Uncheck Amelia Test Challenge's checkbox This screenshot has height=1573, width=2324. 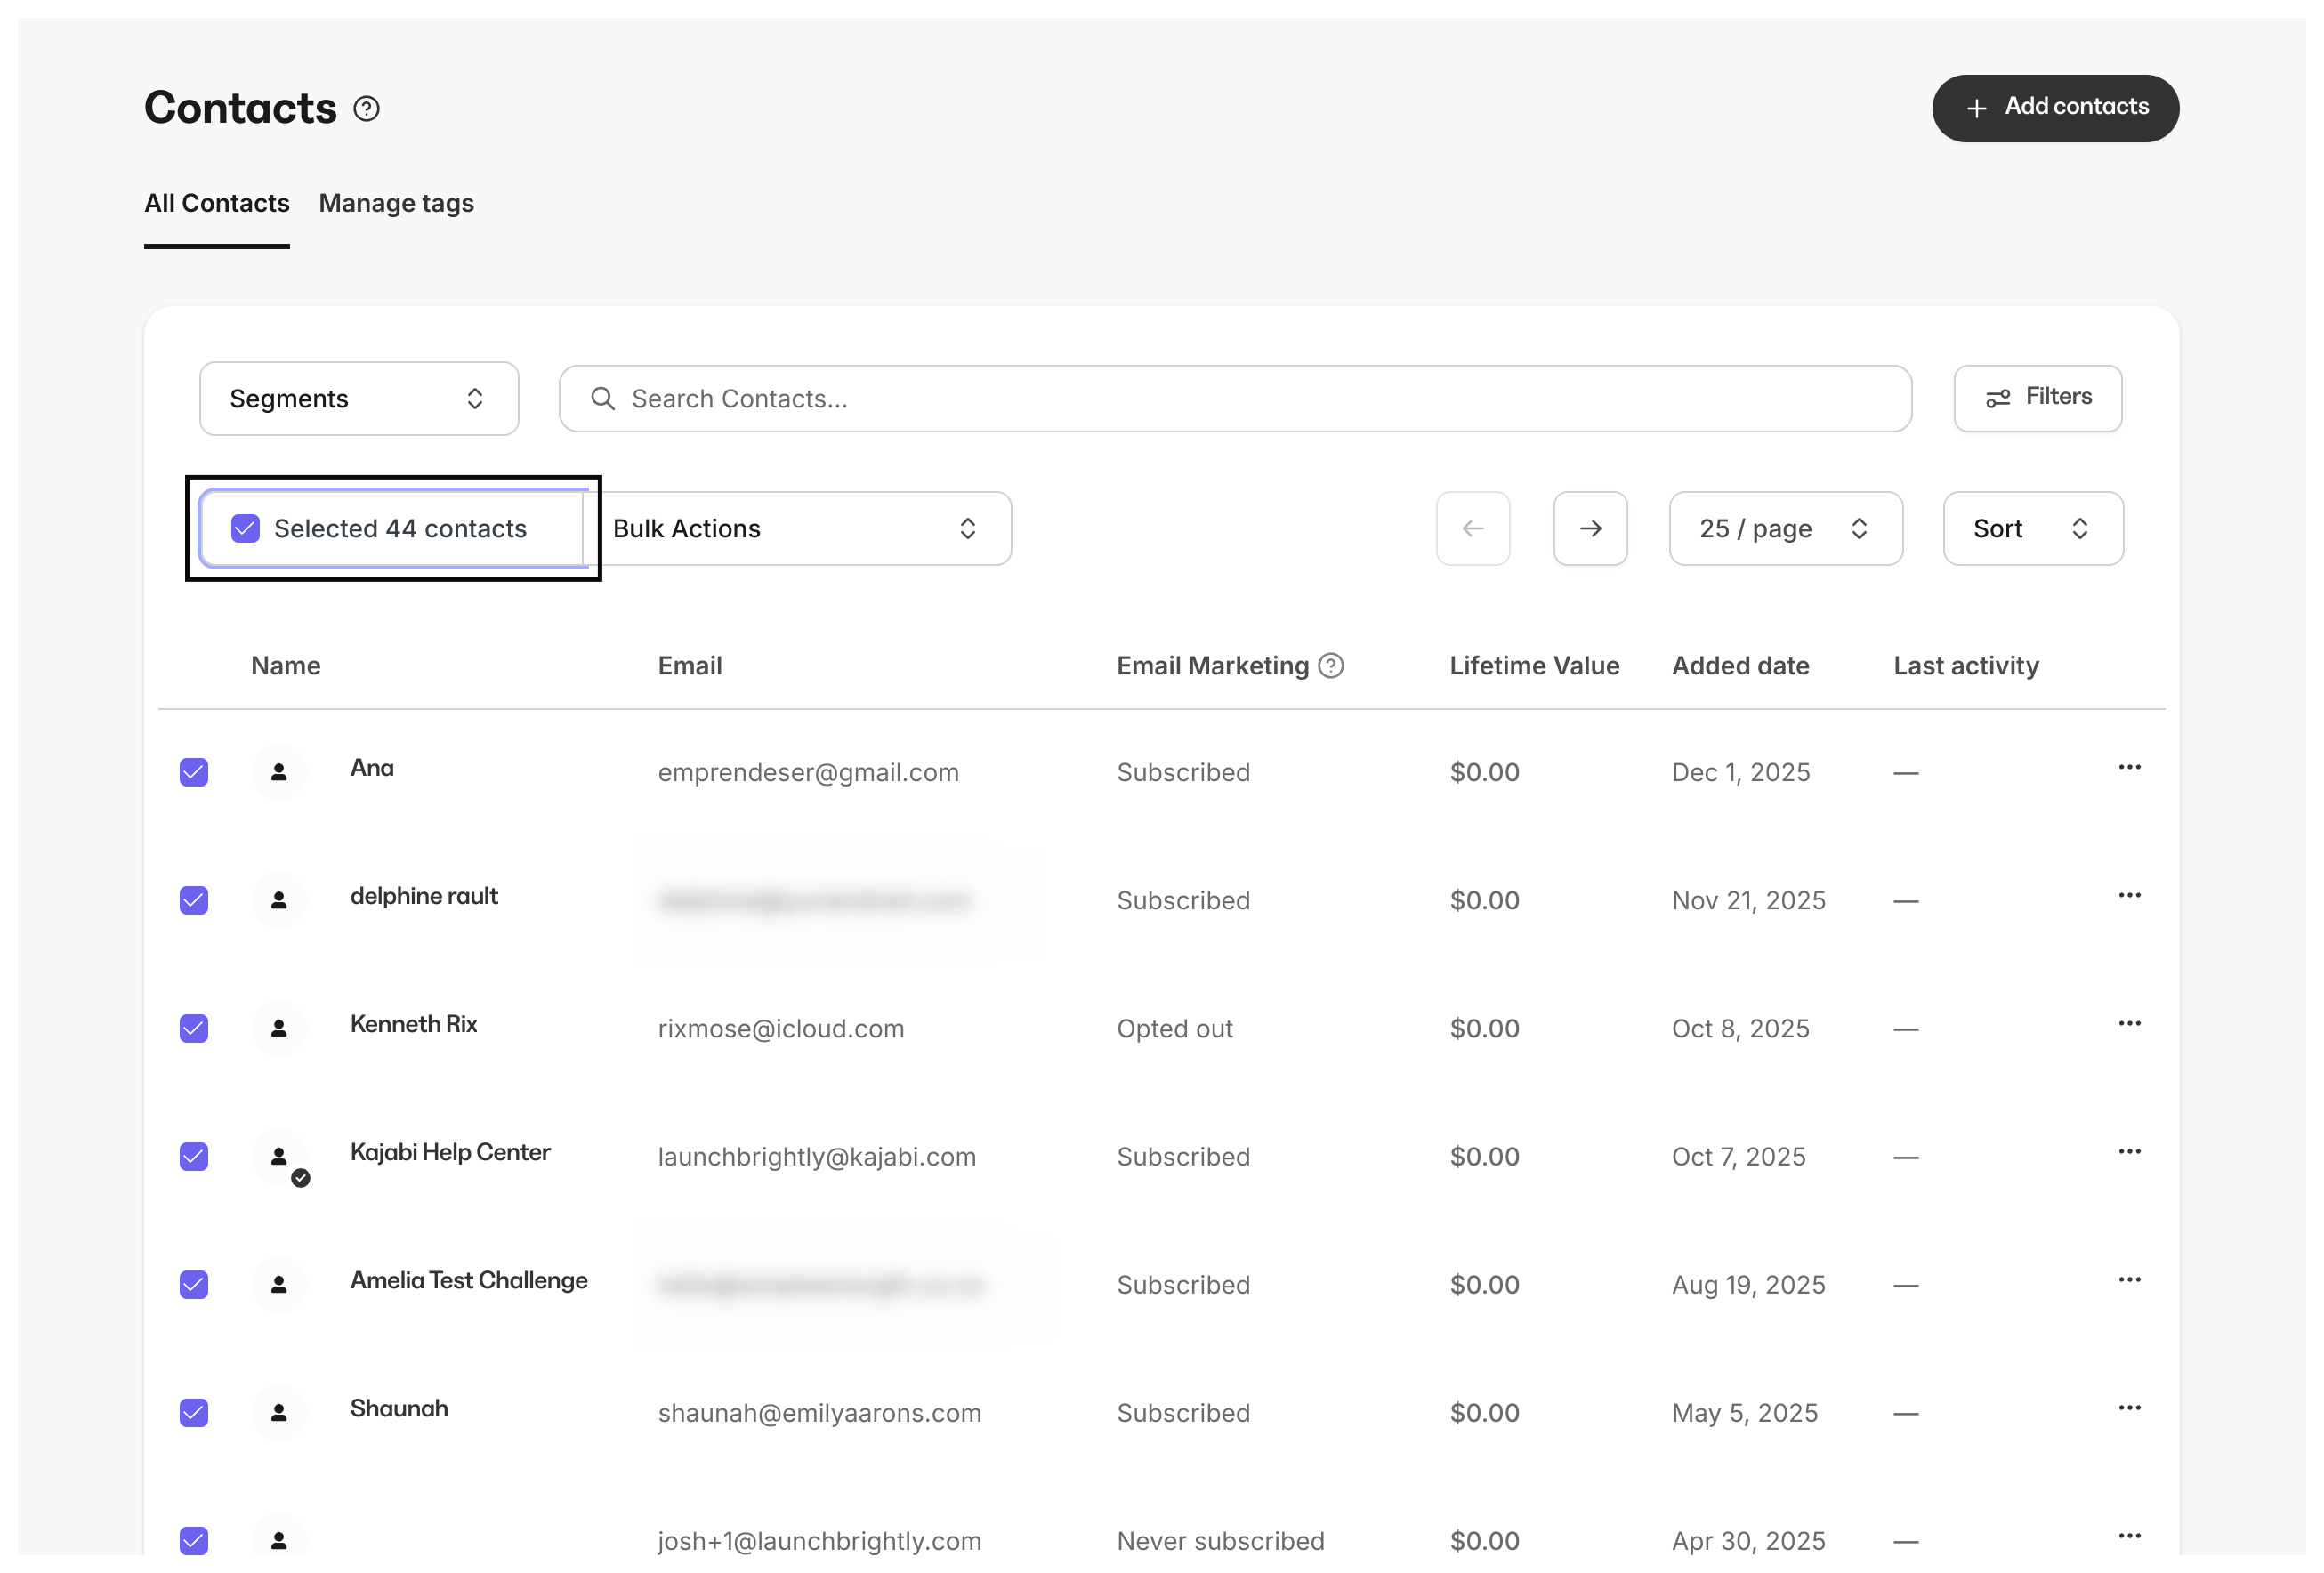193,1285
